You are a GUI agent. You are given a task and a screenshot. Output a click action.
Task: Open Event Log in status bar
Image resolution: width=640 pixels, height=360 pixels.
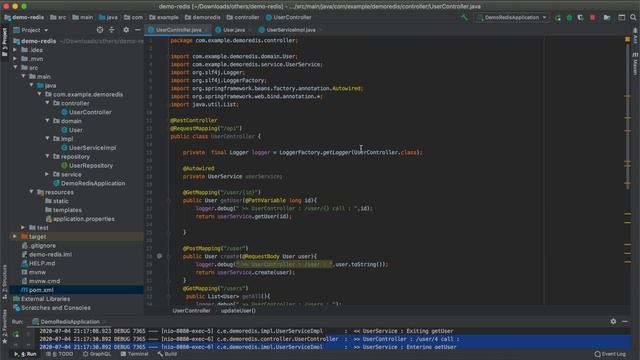(x=610, y=354)
